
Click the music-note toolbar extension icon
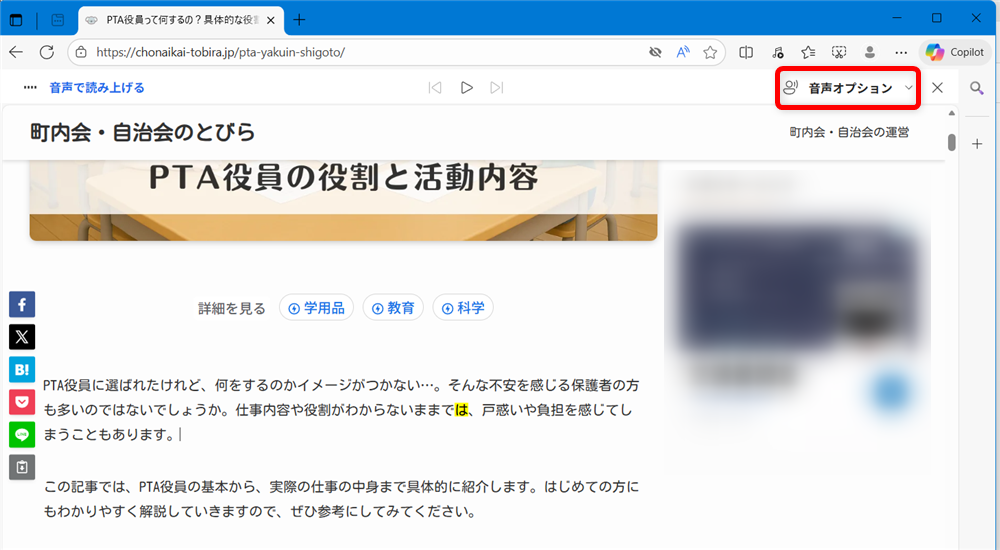777,52
